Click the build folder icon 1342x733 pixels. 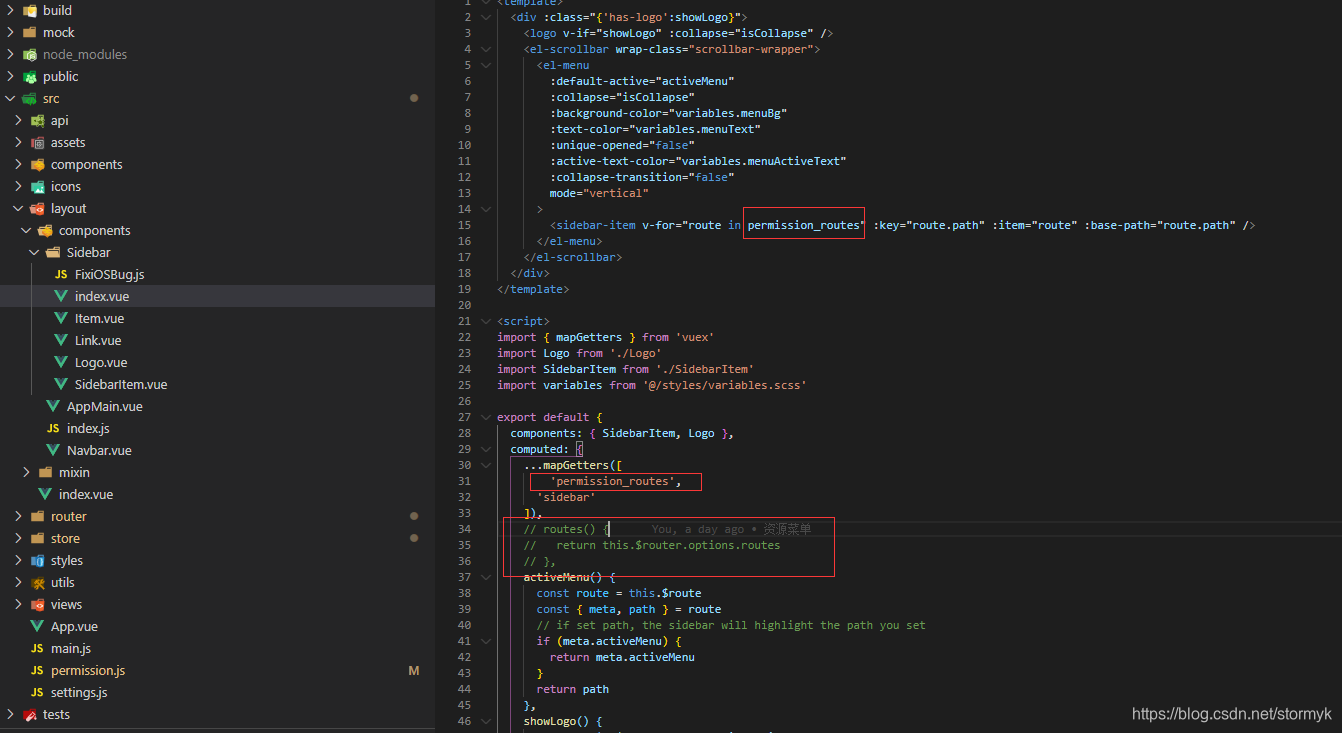tap(29, 10)
